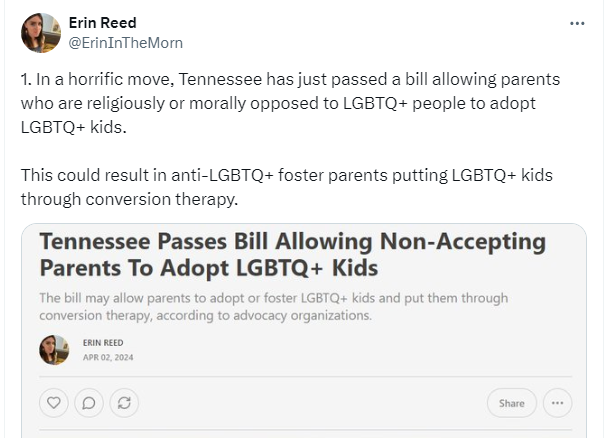
Task: Click the '1.' thread number opening the tweet
Action: point(27,79)
